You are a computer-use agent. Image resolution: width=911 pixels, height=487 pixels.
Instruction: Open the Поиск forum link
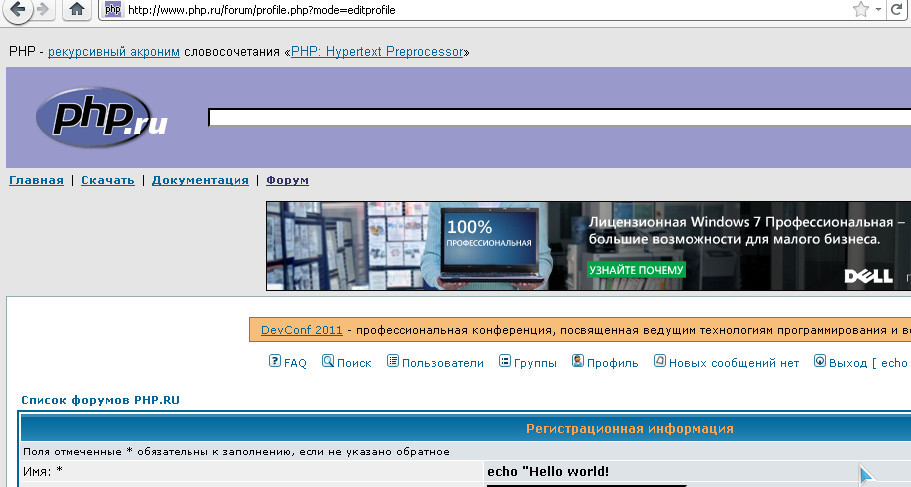click(354, 363)
